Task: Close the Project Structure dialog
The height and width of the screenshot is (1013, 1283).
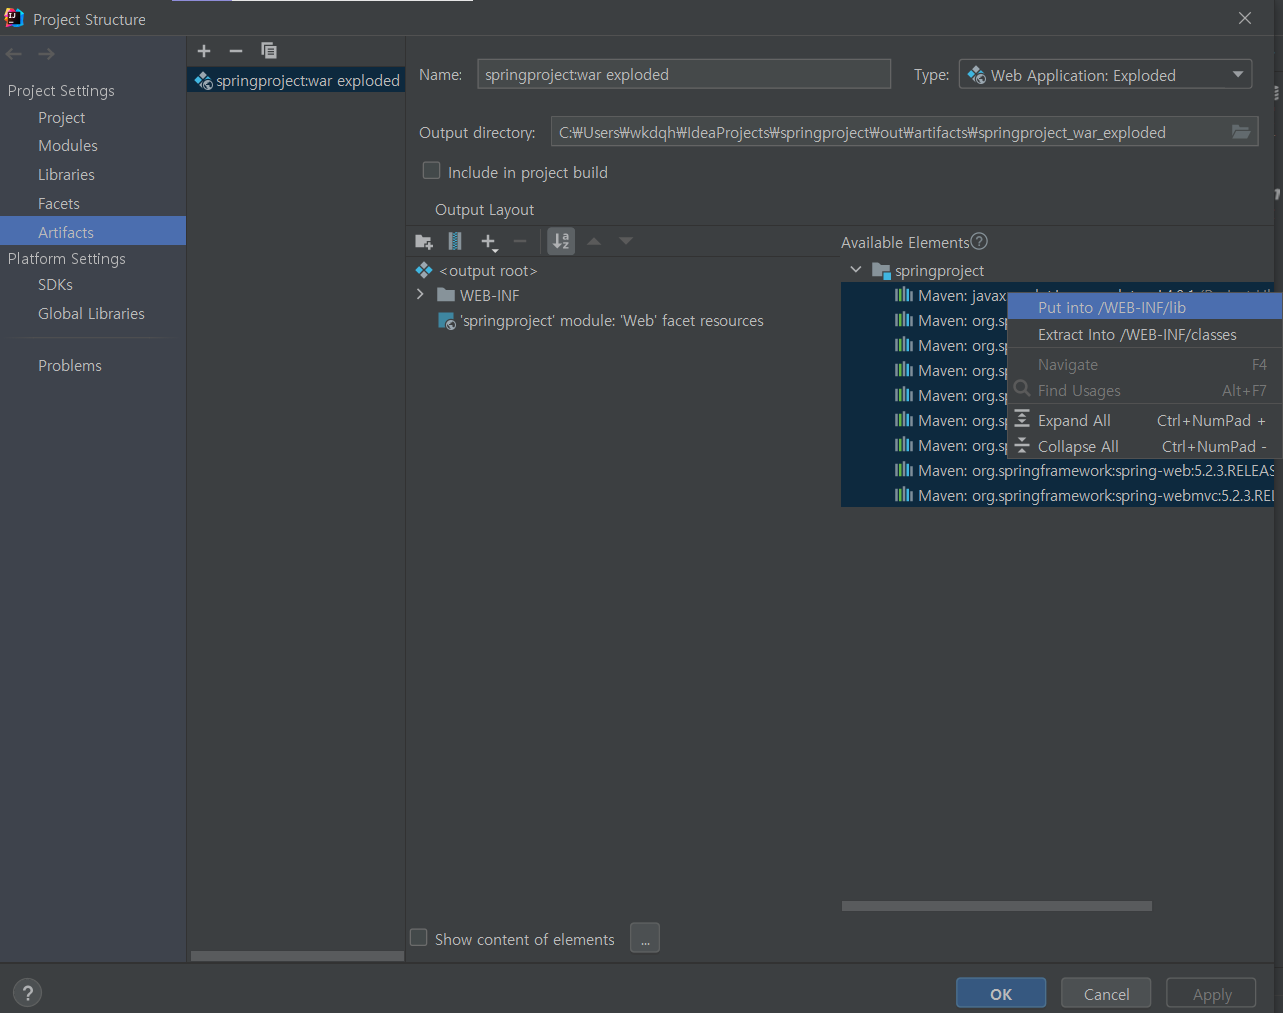Action: click(1245, 18)
